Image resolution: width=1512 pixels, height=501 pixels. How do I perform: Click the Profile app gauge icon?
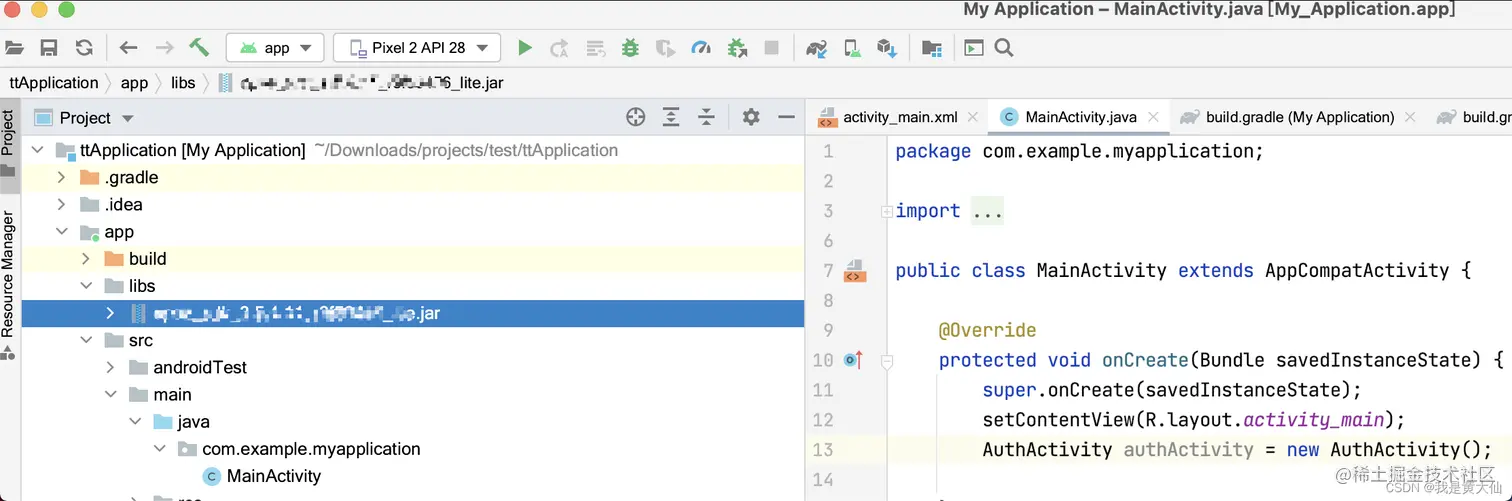701,48
